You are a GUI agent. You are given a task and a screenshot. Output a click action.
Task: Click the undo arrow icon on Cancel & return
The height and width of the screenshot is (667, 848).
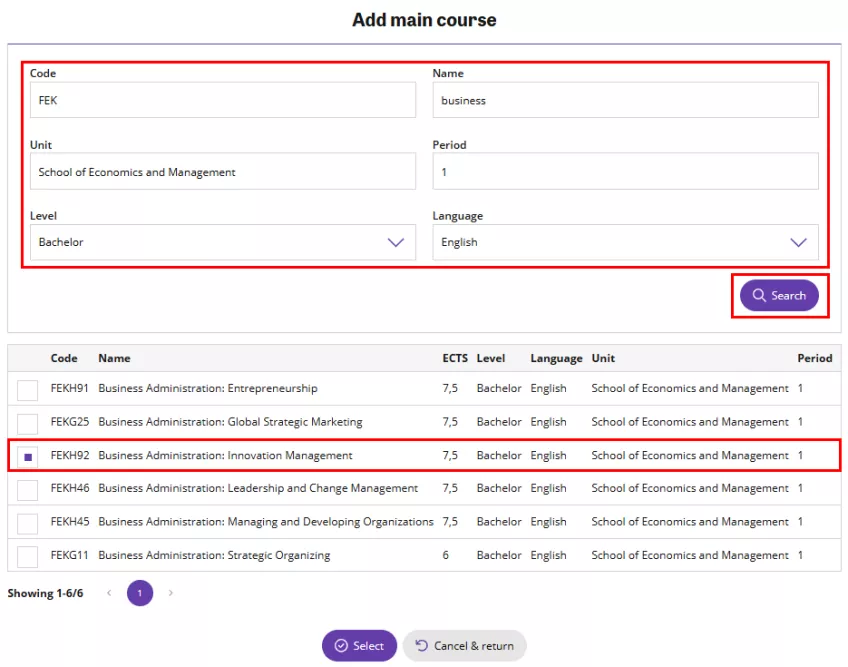coord(421,646)
